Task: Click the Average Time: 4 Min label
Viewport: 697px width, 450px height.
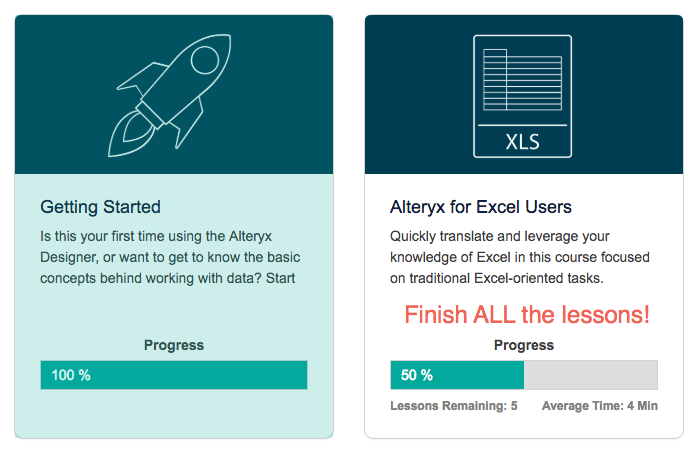Action: click(599, 407)
